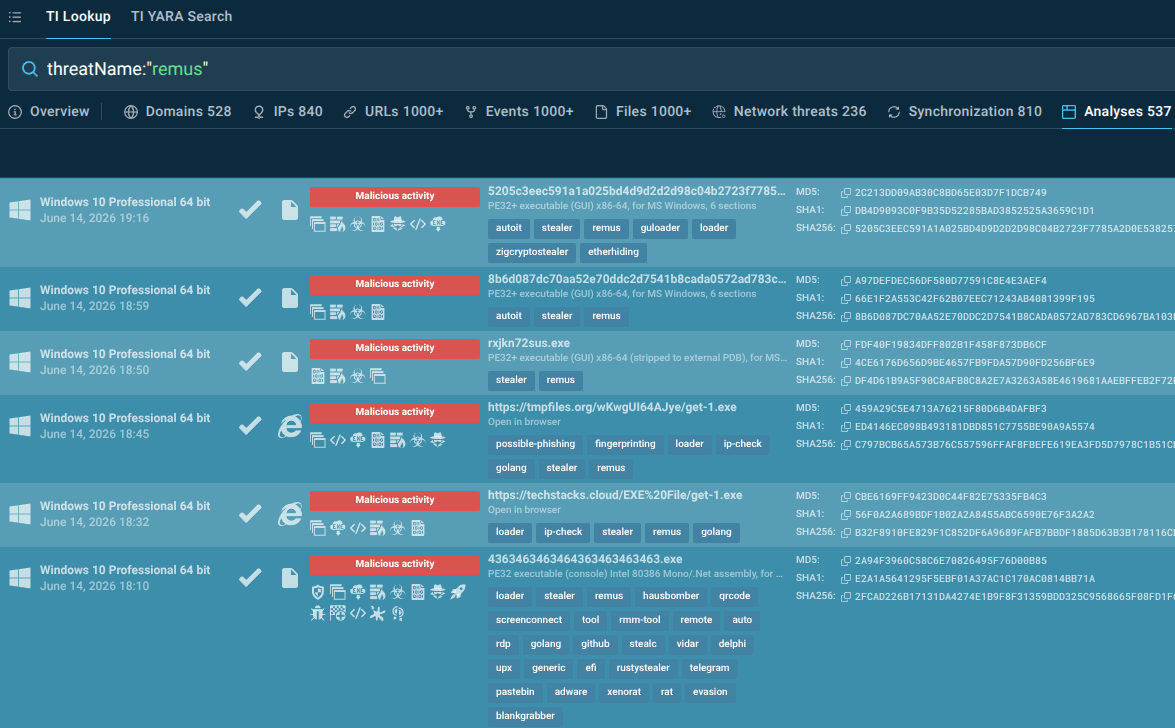Viewport: 1175px width, 728px height.
Task: Open the Files 1000+ tab
Action: click(x=643, y=112)
